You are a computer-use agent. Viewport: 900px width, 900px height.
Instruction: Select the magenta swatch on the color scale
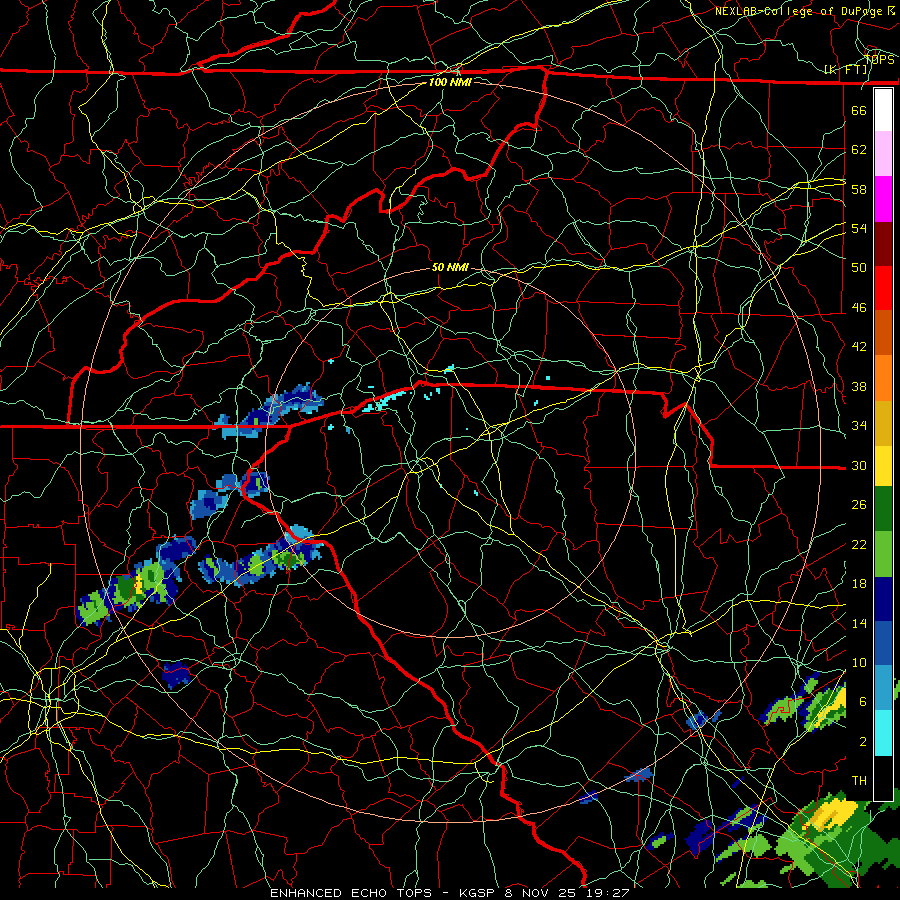[x=883, y=199]
